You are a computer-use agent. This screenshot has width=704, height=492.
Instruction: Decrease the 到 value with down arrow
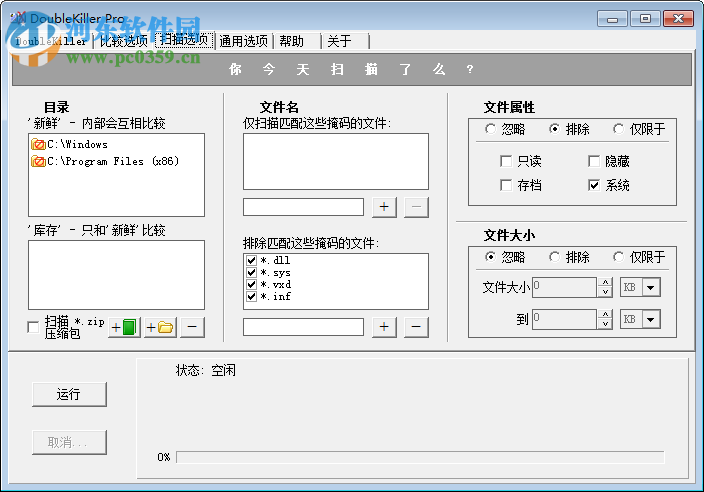click(605, 324)
